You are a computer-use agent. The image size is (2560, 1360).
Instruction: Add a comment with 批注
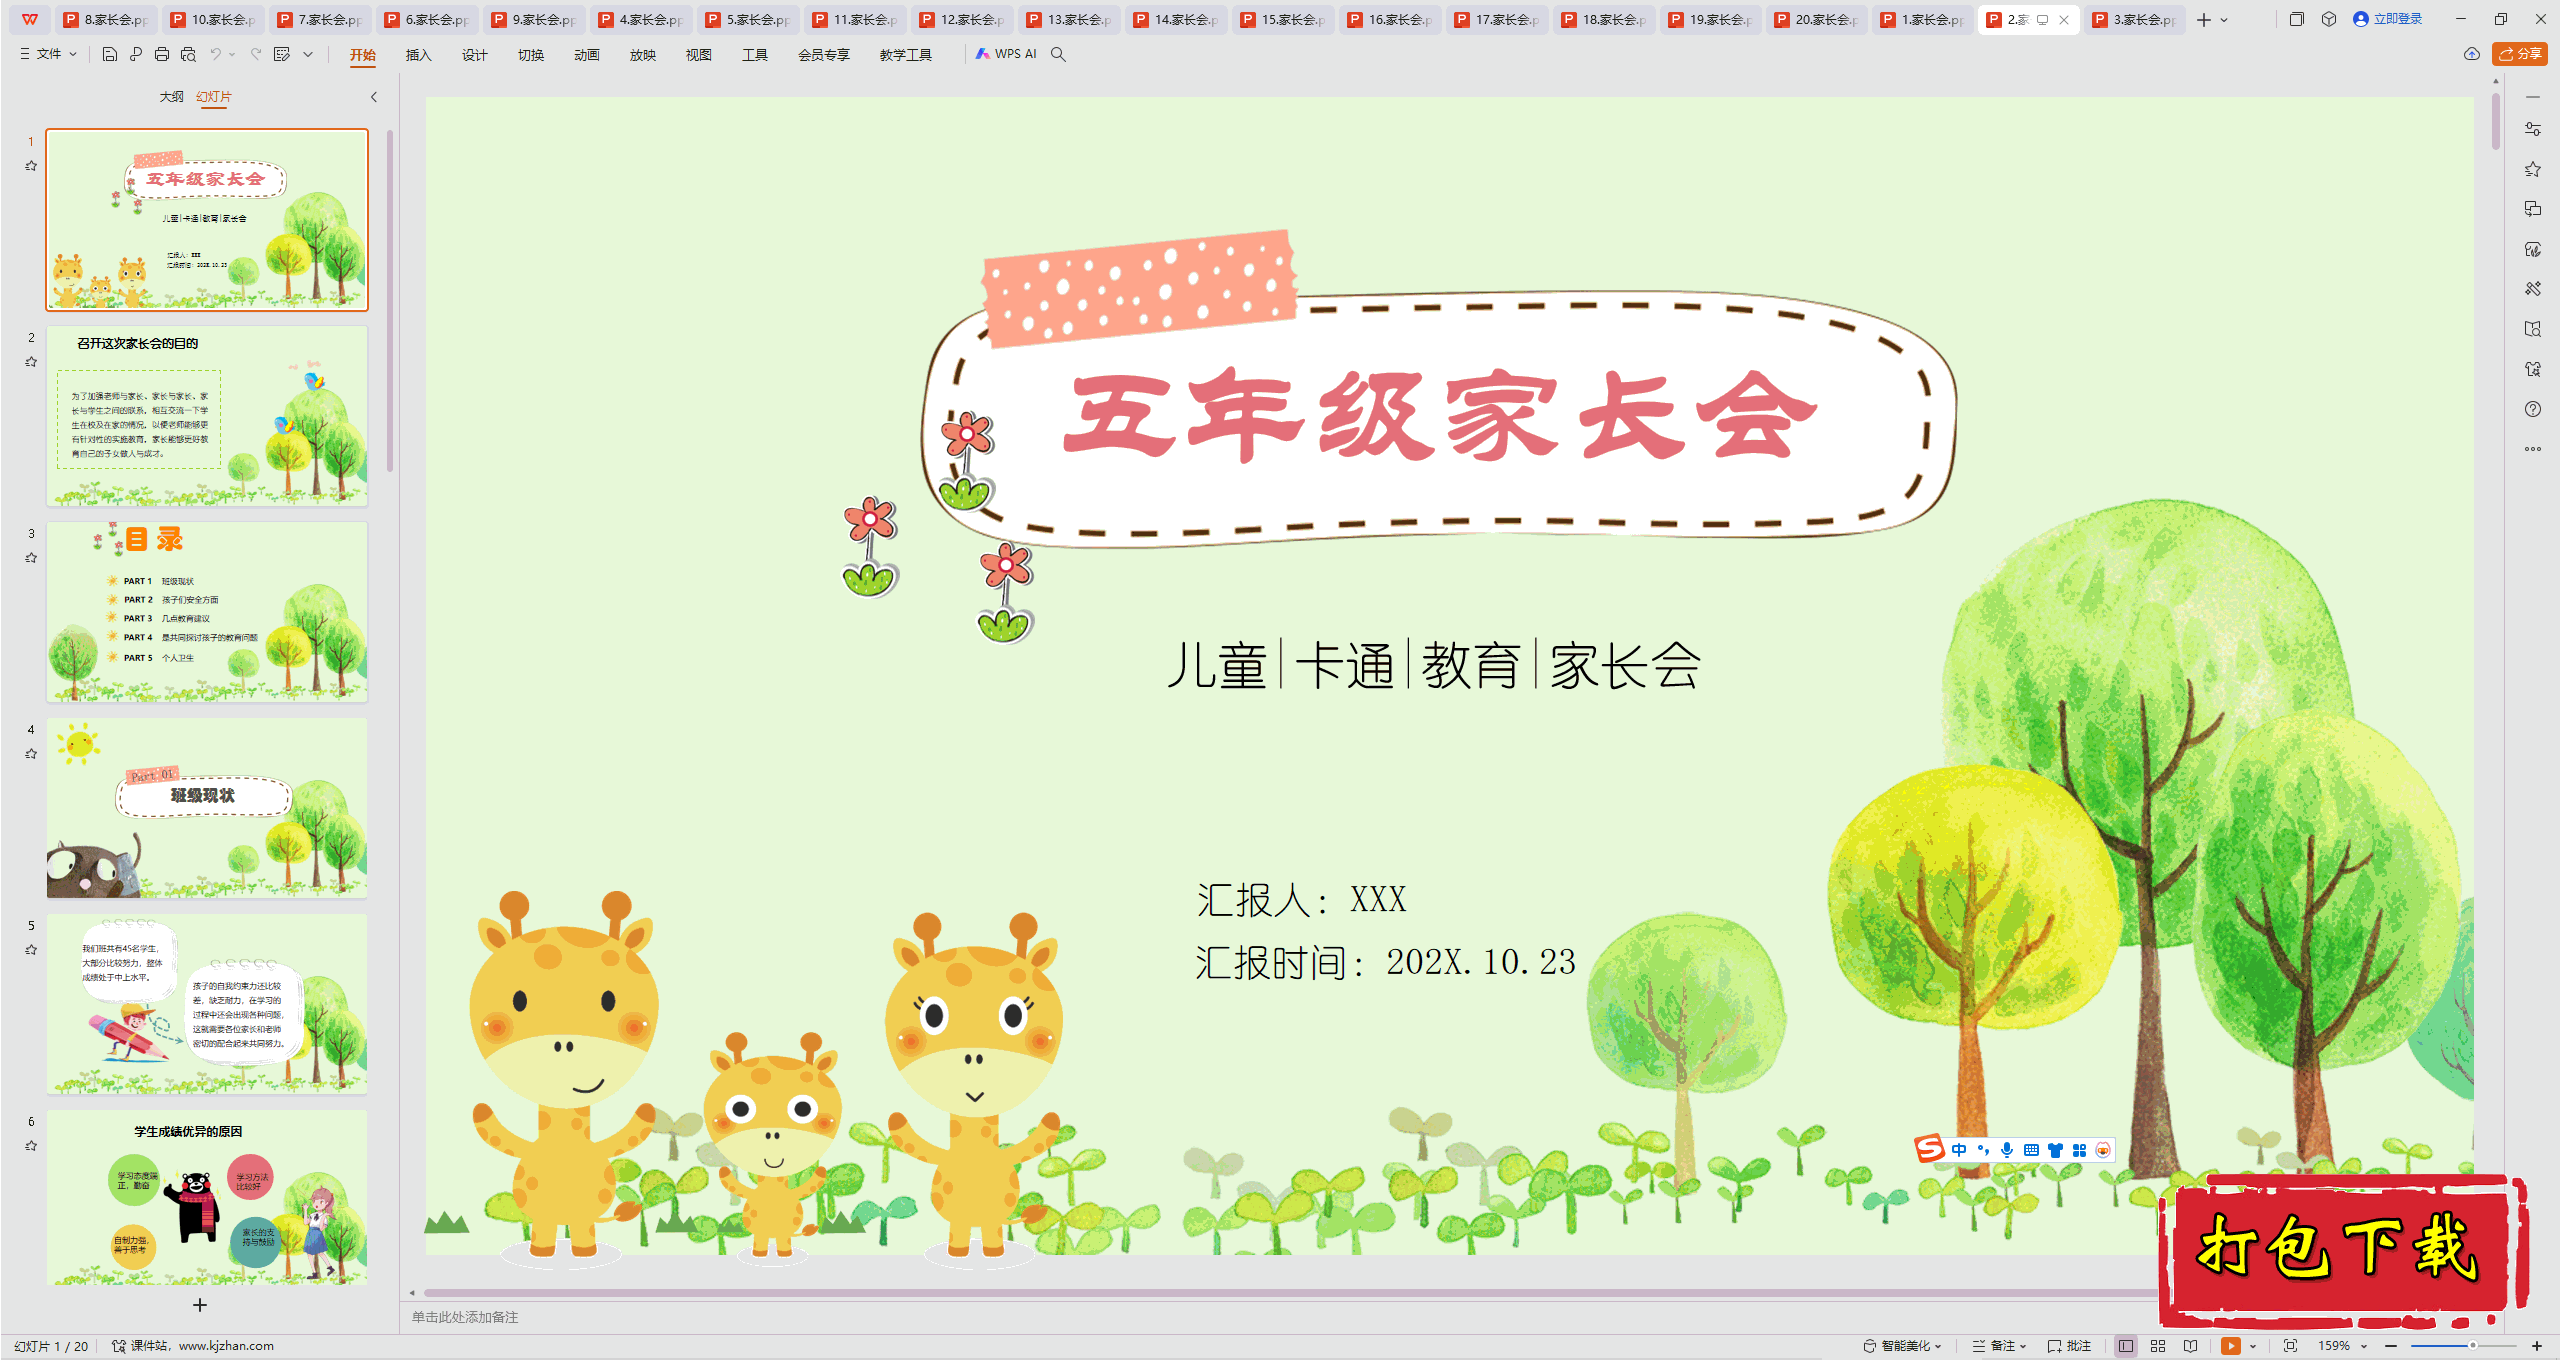click(x=2070, y=1346)
